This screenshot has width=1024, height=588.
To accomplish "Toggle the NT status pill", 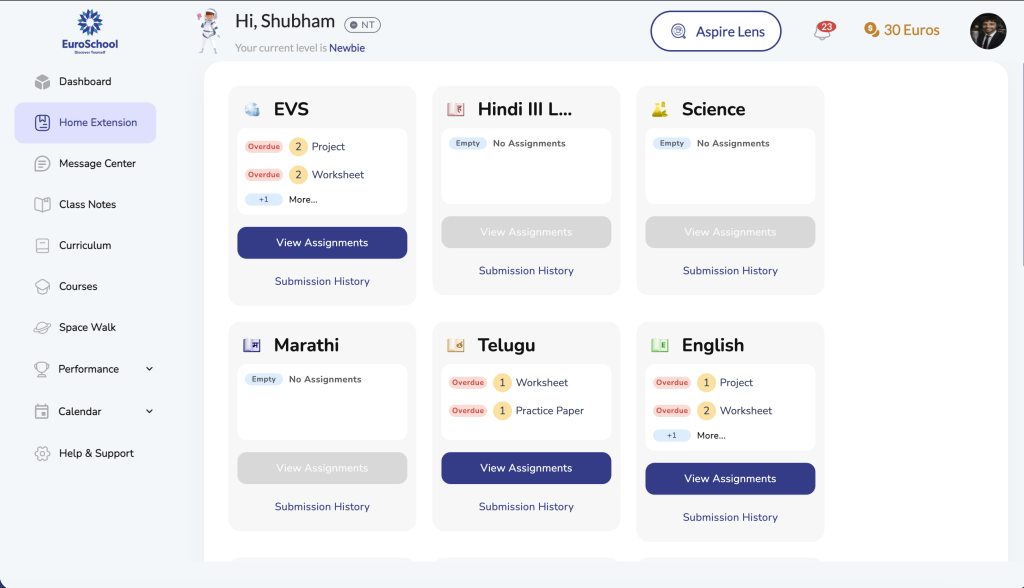I will (x=362, y=25).
